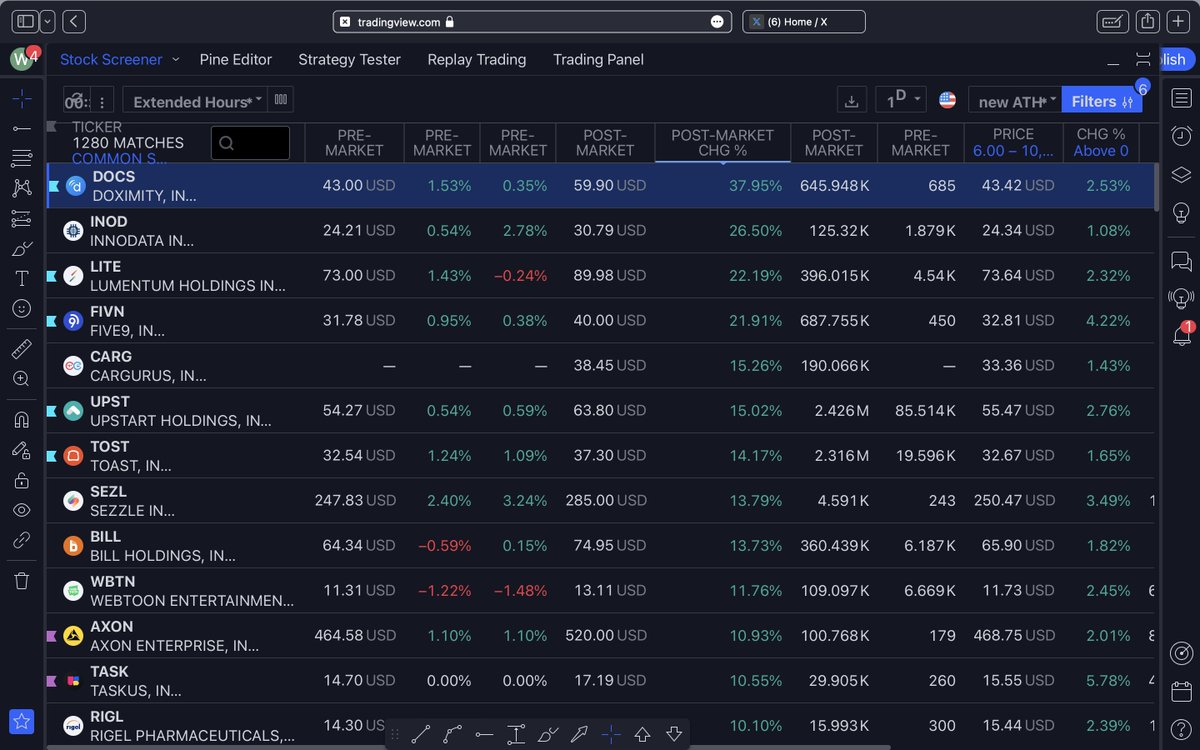The image size is (1200, 750).
Task: Click the Safari share button
Action: click(1148, 21)
